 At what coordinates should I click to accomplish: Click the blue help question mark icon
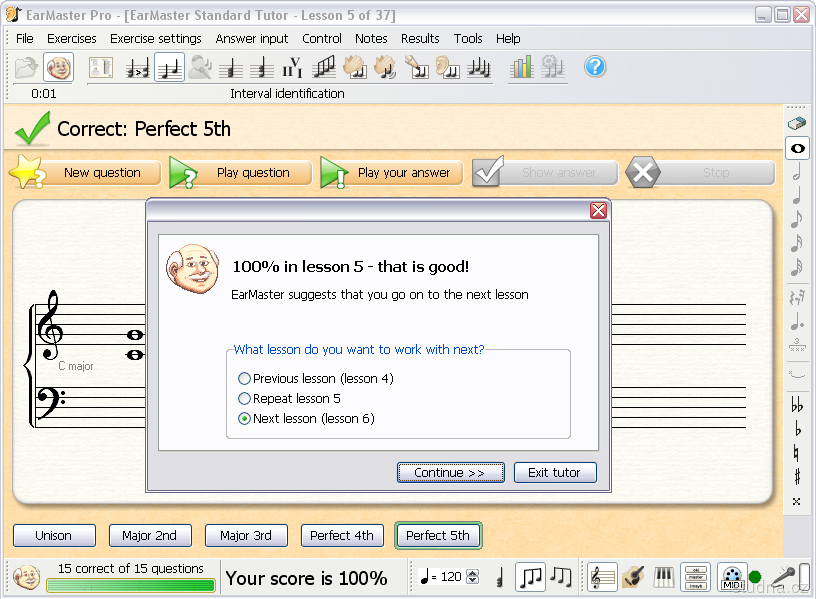[595, 67]
